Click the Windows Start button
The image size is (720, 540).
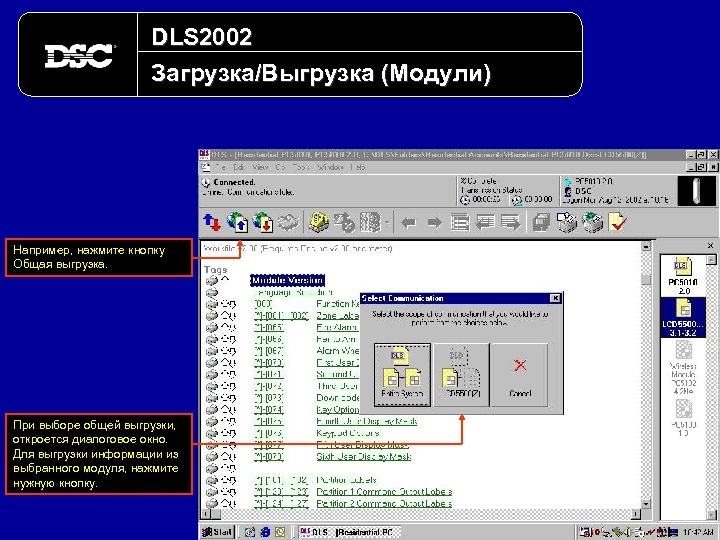point(218,532)
